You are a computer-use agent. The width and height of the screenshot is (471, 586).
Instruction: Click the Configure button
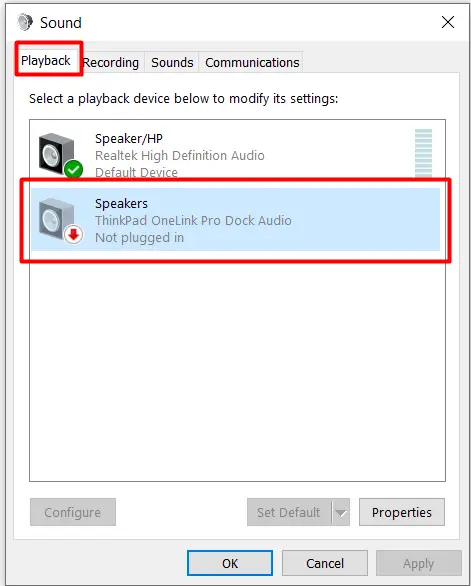[x=73, y=512]
